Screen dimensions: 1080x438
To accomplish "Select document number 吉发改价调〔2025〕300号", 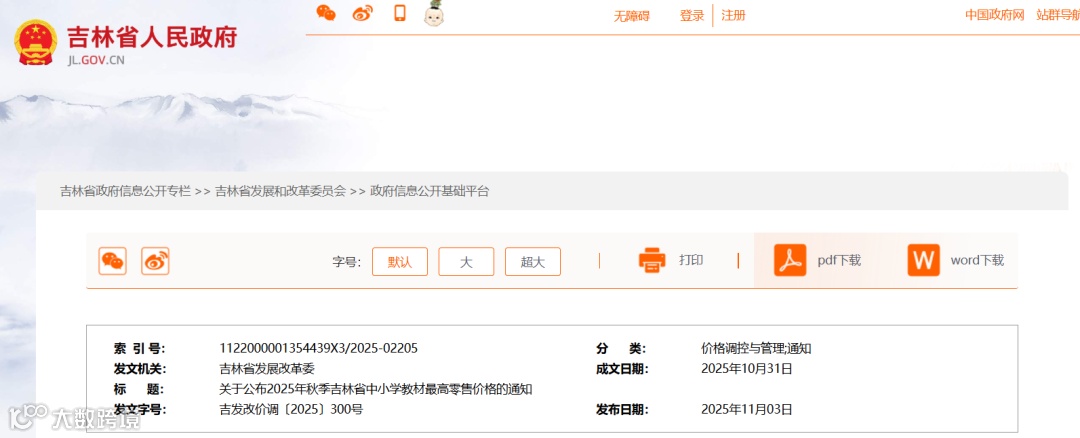I will click(x=291, y=410).
